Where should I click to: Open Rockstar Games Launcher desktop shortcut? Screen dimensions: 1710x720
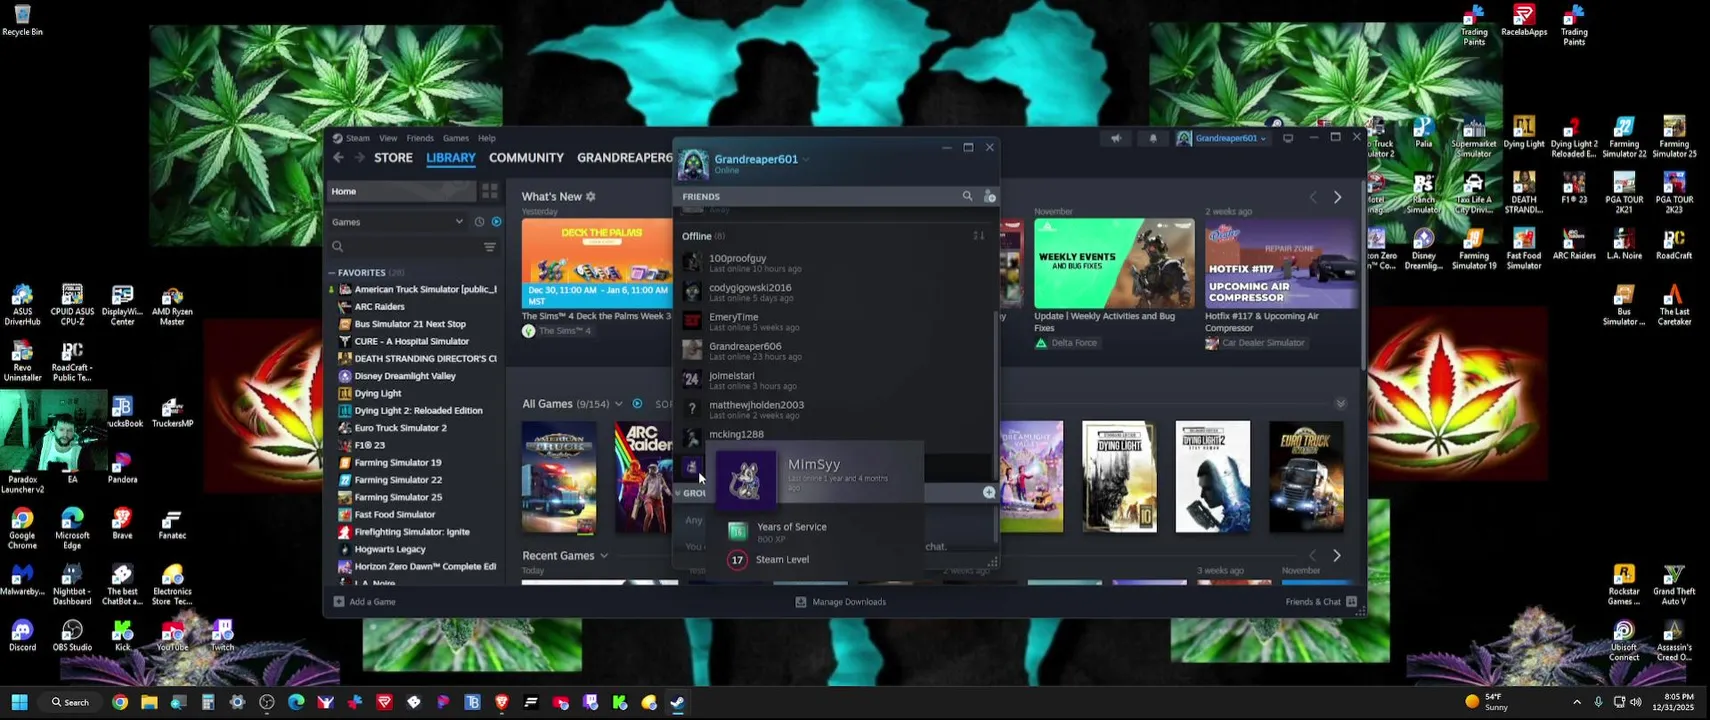[1624, 585]
